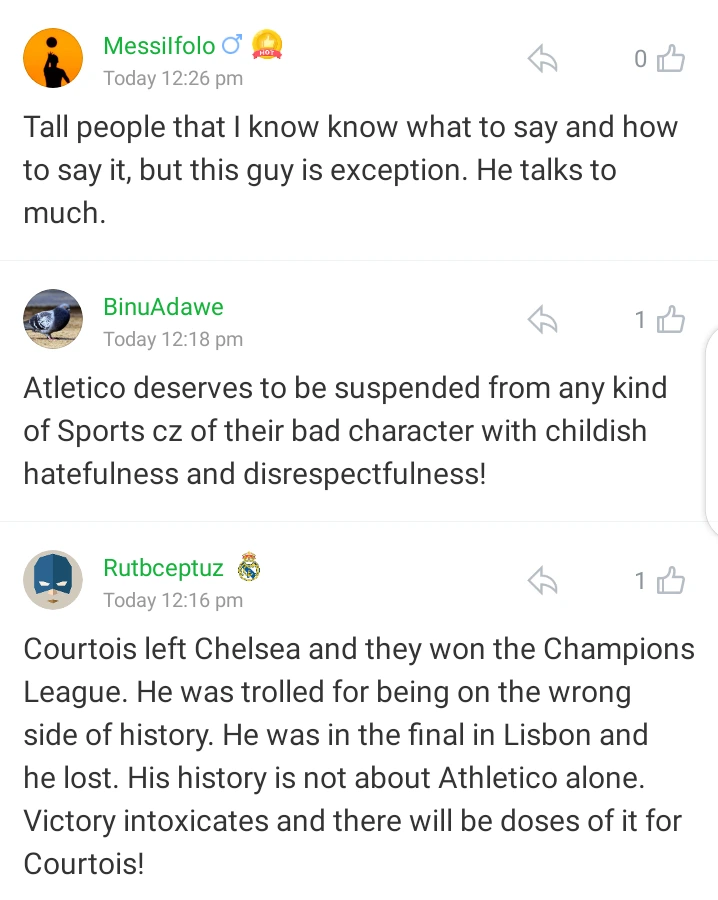Viewport: 718px width, 900px height.
Task: Tap the like count on Rutbceptuz's comment
Action: tap(640, 581)
